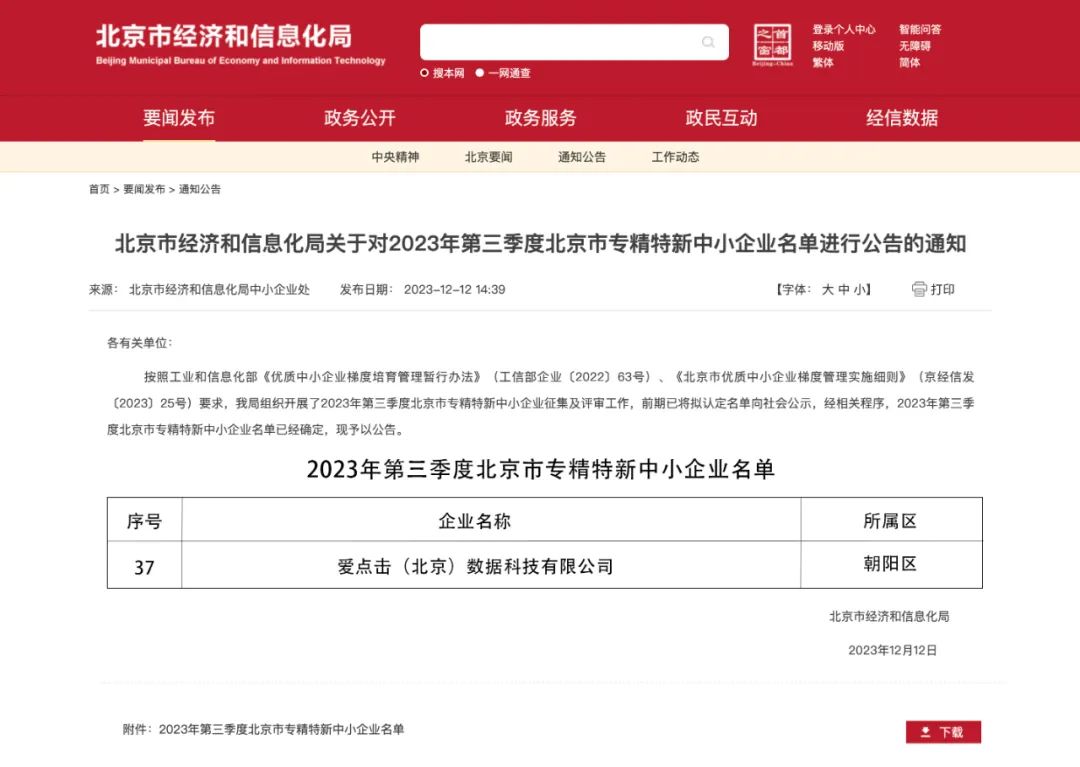
Task: Switch to the 通知公告 sub-tab
Action: point(582,157)
